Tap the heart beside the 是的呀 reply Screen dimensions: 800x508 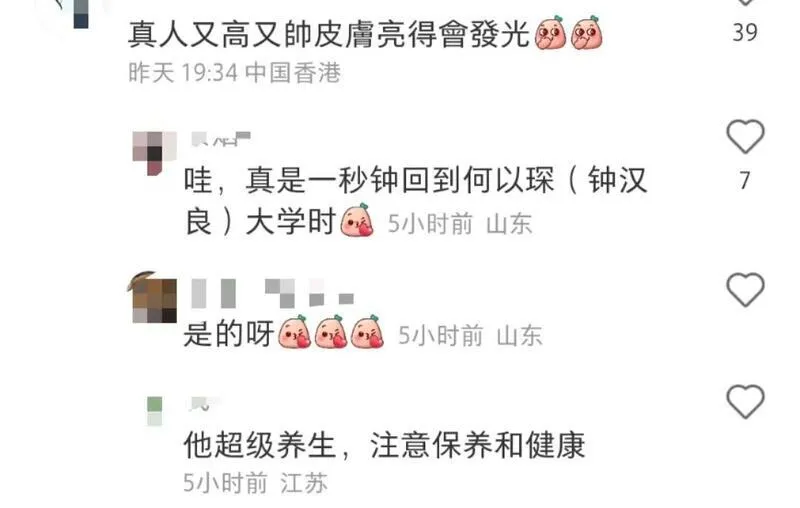(745, 289)
